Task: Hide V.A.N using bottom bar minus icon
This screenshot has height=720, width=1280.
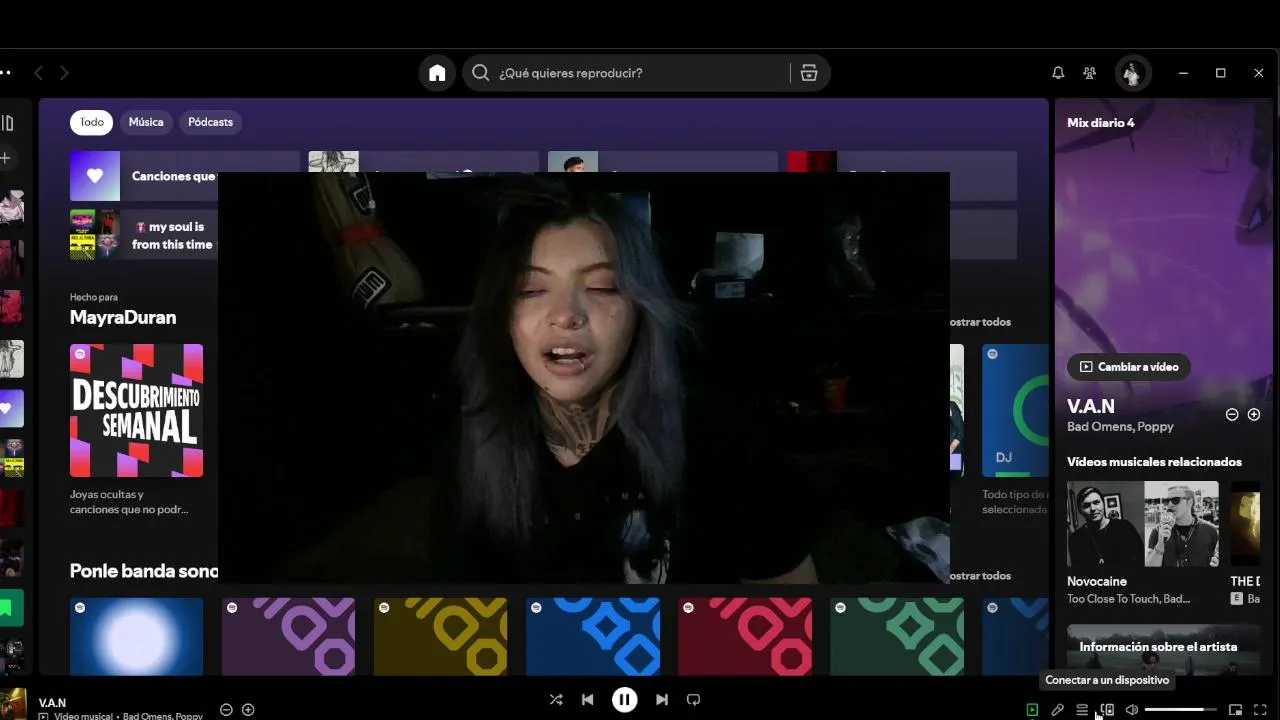Action: point(226,710)
